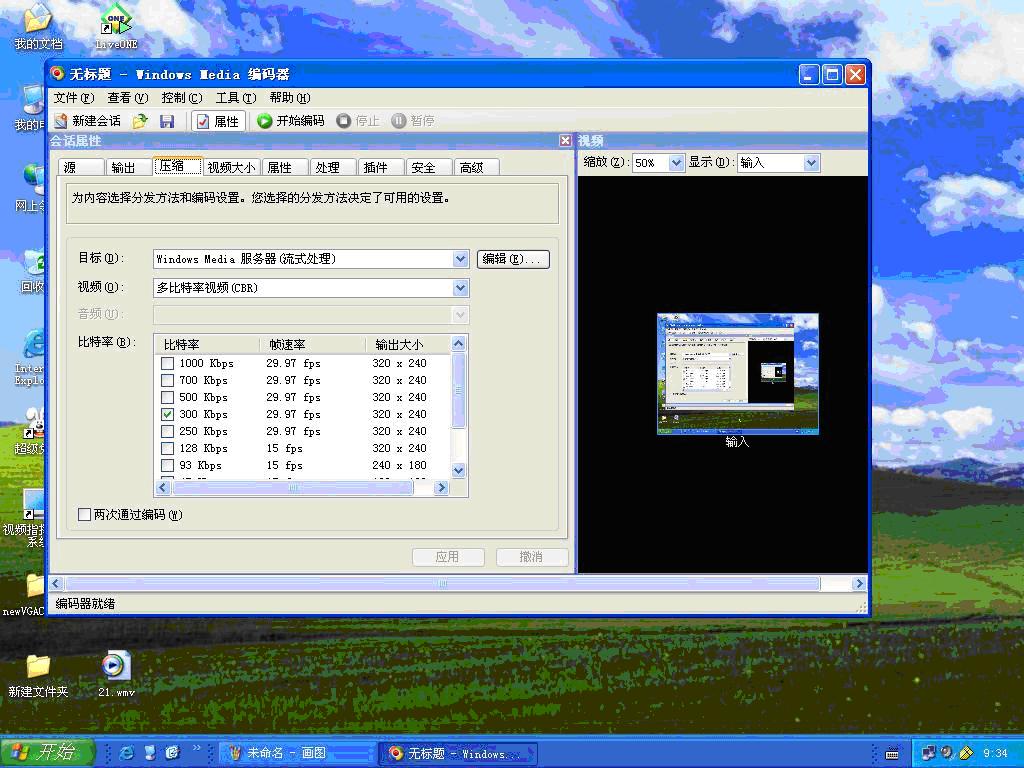Open the 缩放 zoom 50% dropdown
Screen dimensions: 1024x768
(676, 163)
